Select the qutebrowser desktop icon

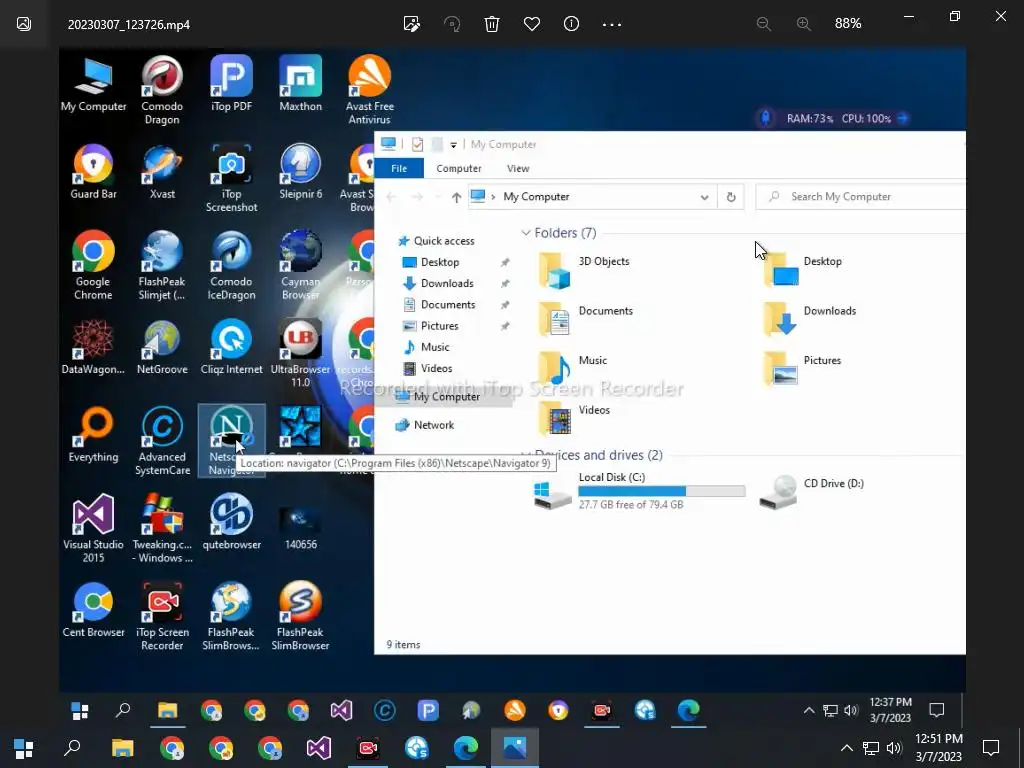tap(231, 522)
